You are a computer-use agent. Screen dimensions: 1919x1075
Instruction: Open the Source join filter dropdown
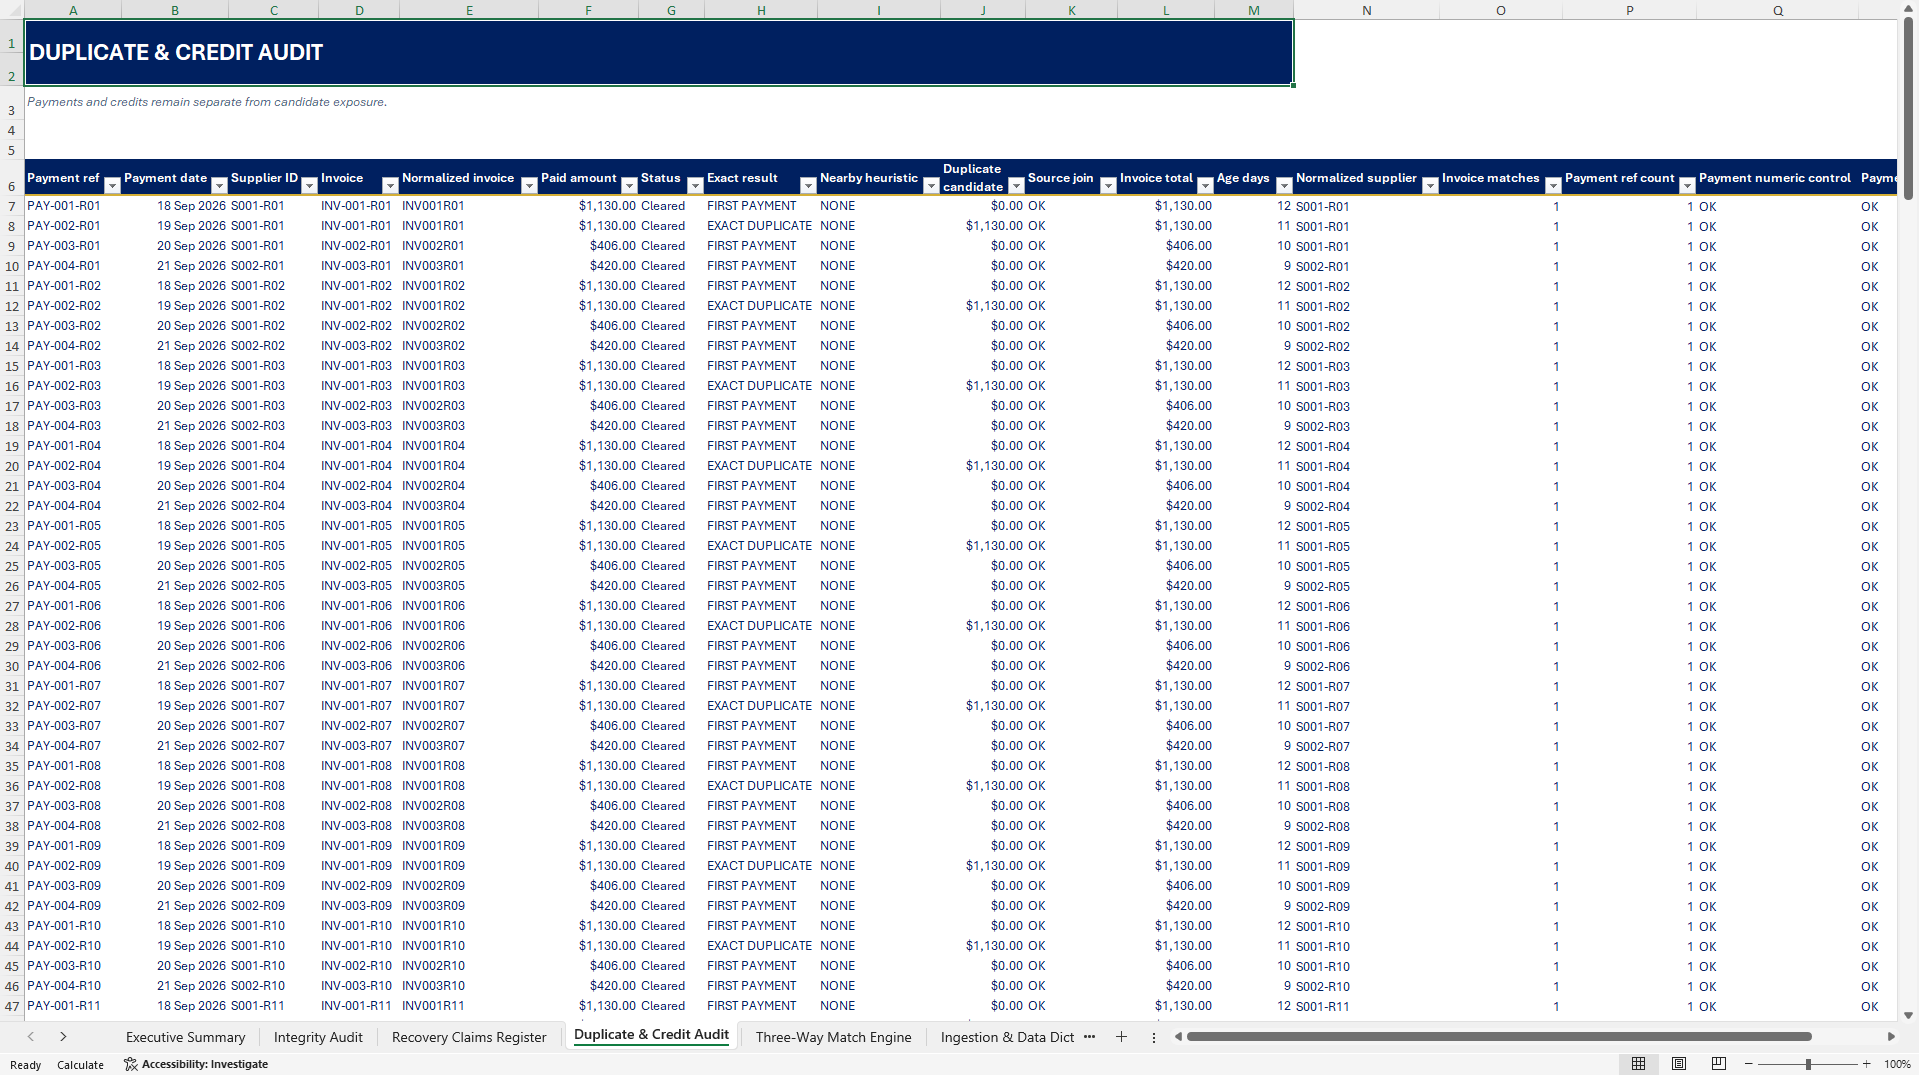[x=1108, y=186]
